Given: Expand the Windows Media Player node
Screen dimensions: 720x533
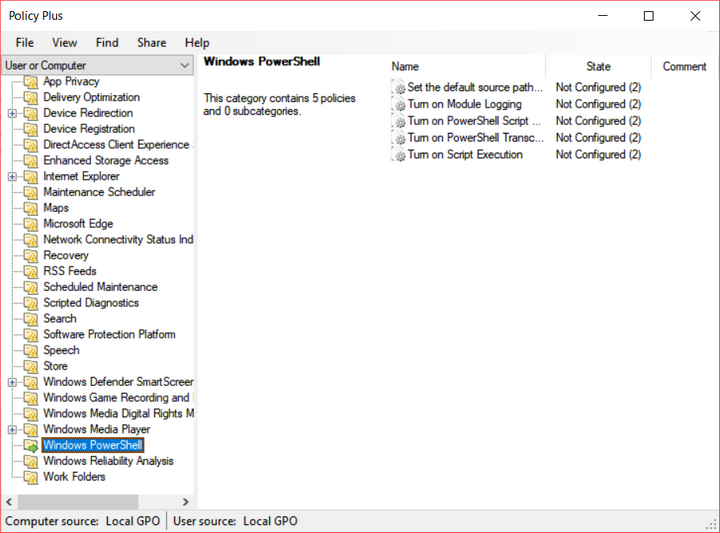Looking at the screenshot, I should pos(12,430).
